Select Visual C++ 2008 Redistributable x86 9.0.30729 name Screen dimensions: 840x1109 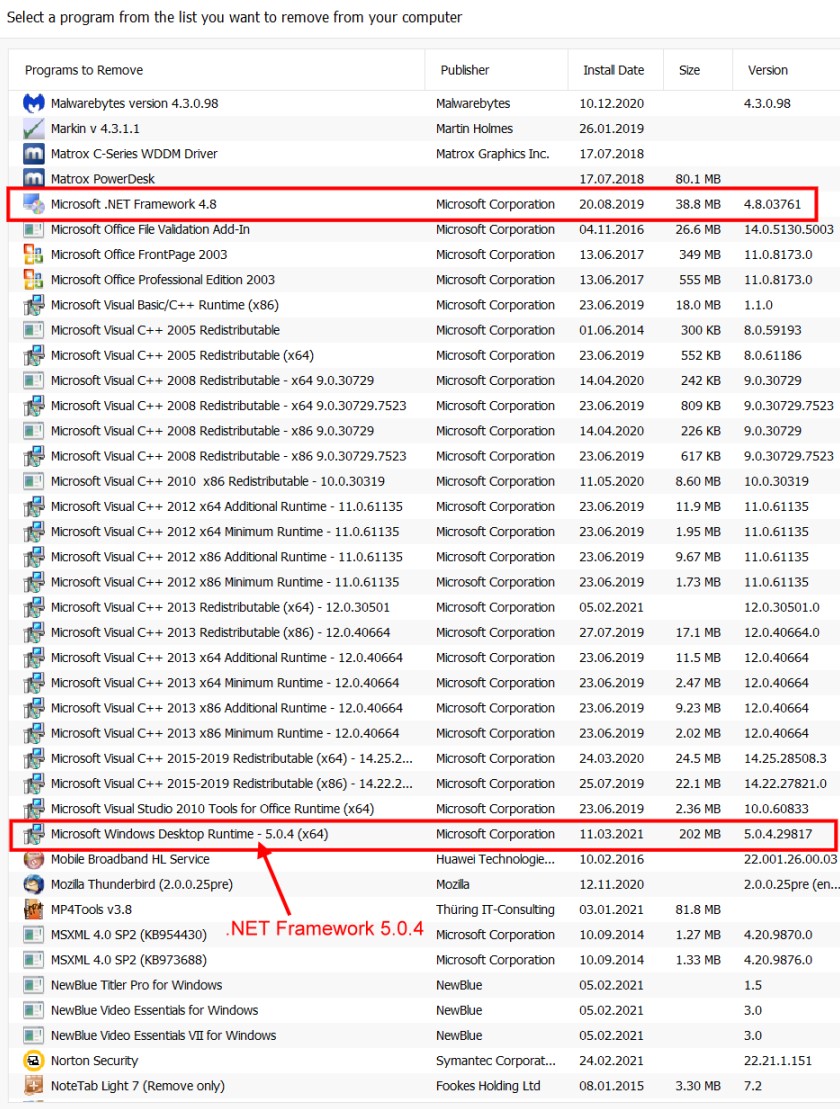click(x=212, y=431)
